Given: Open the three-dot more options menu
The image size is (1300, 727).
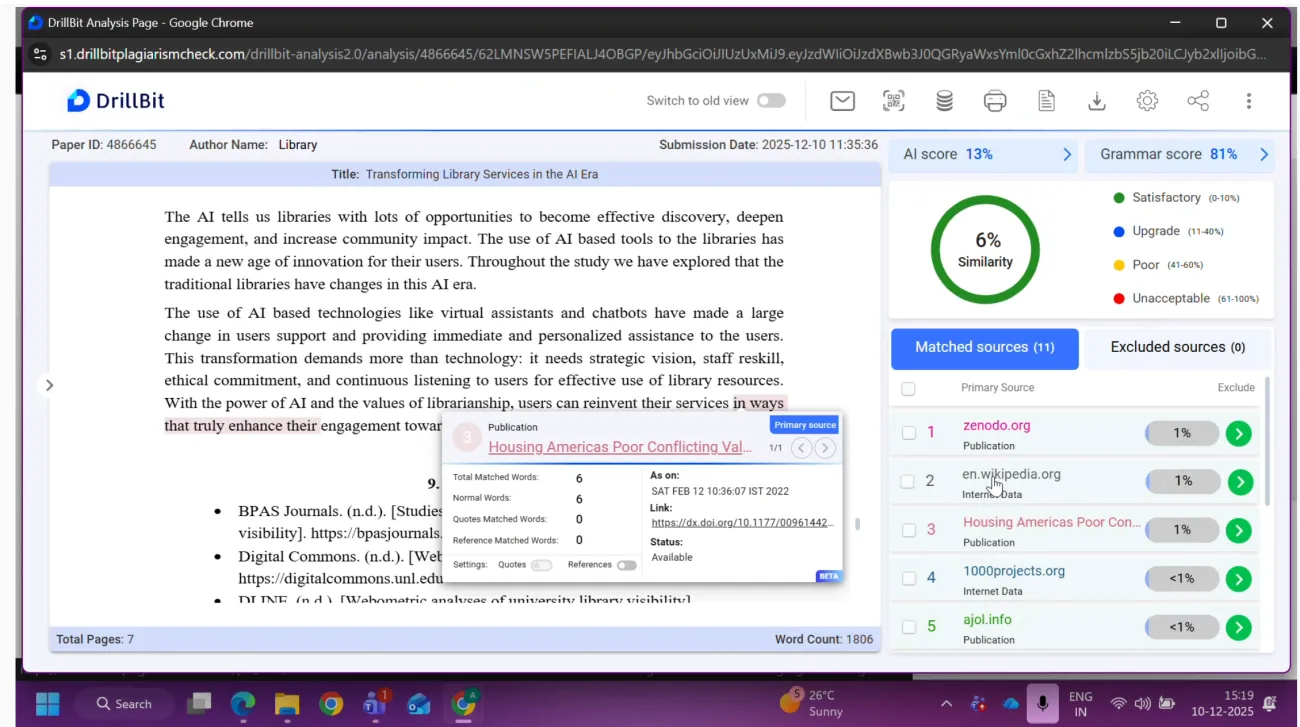Looking at the screenshot, I should tap(1248, 101).
